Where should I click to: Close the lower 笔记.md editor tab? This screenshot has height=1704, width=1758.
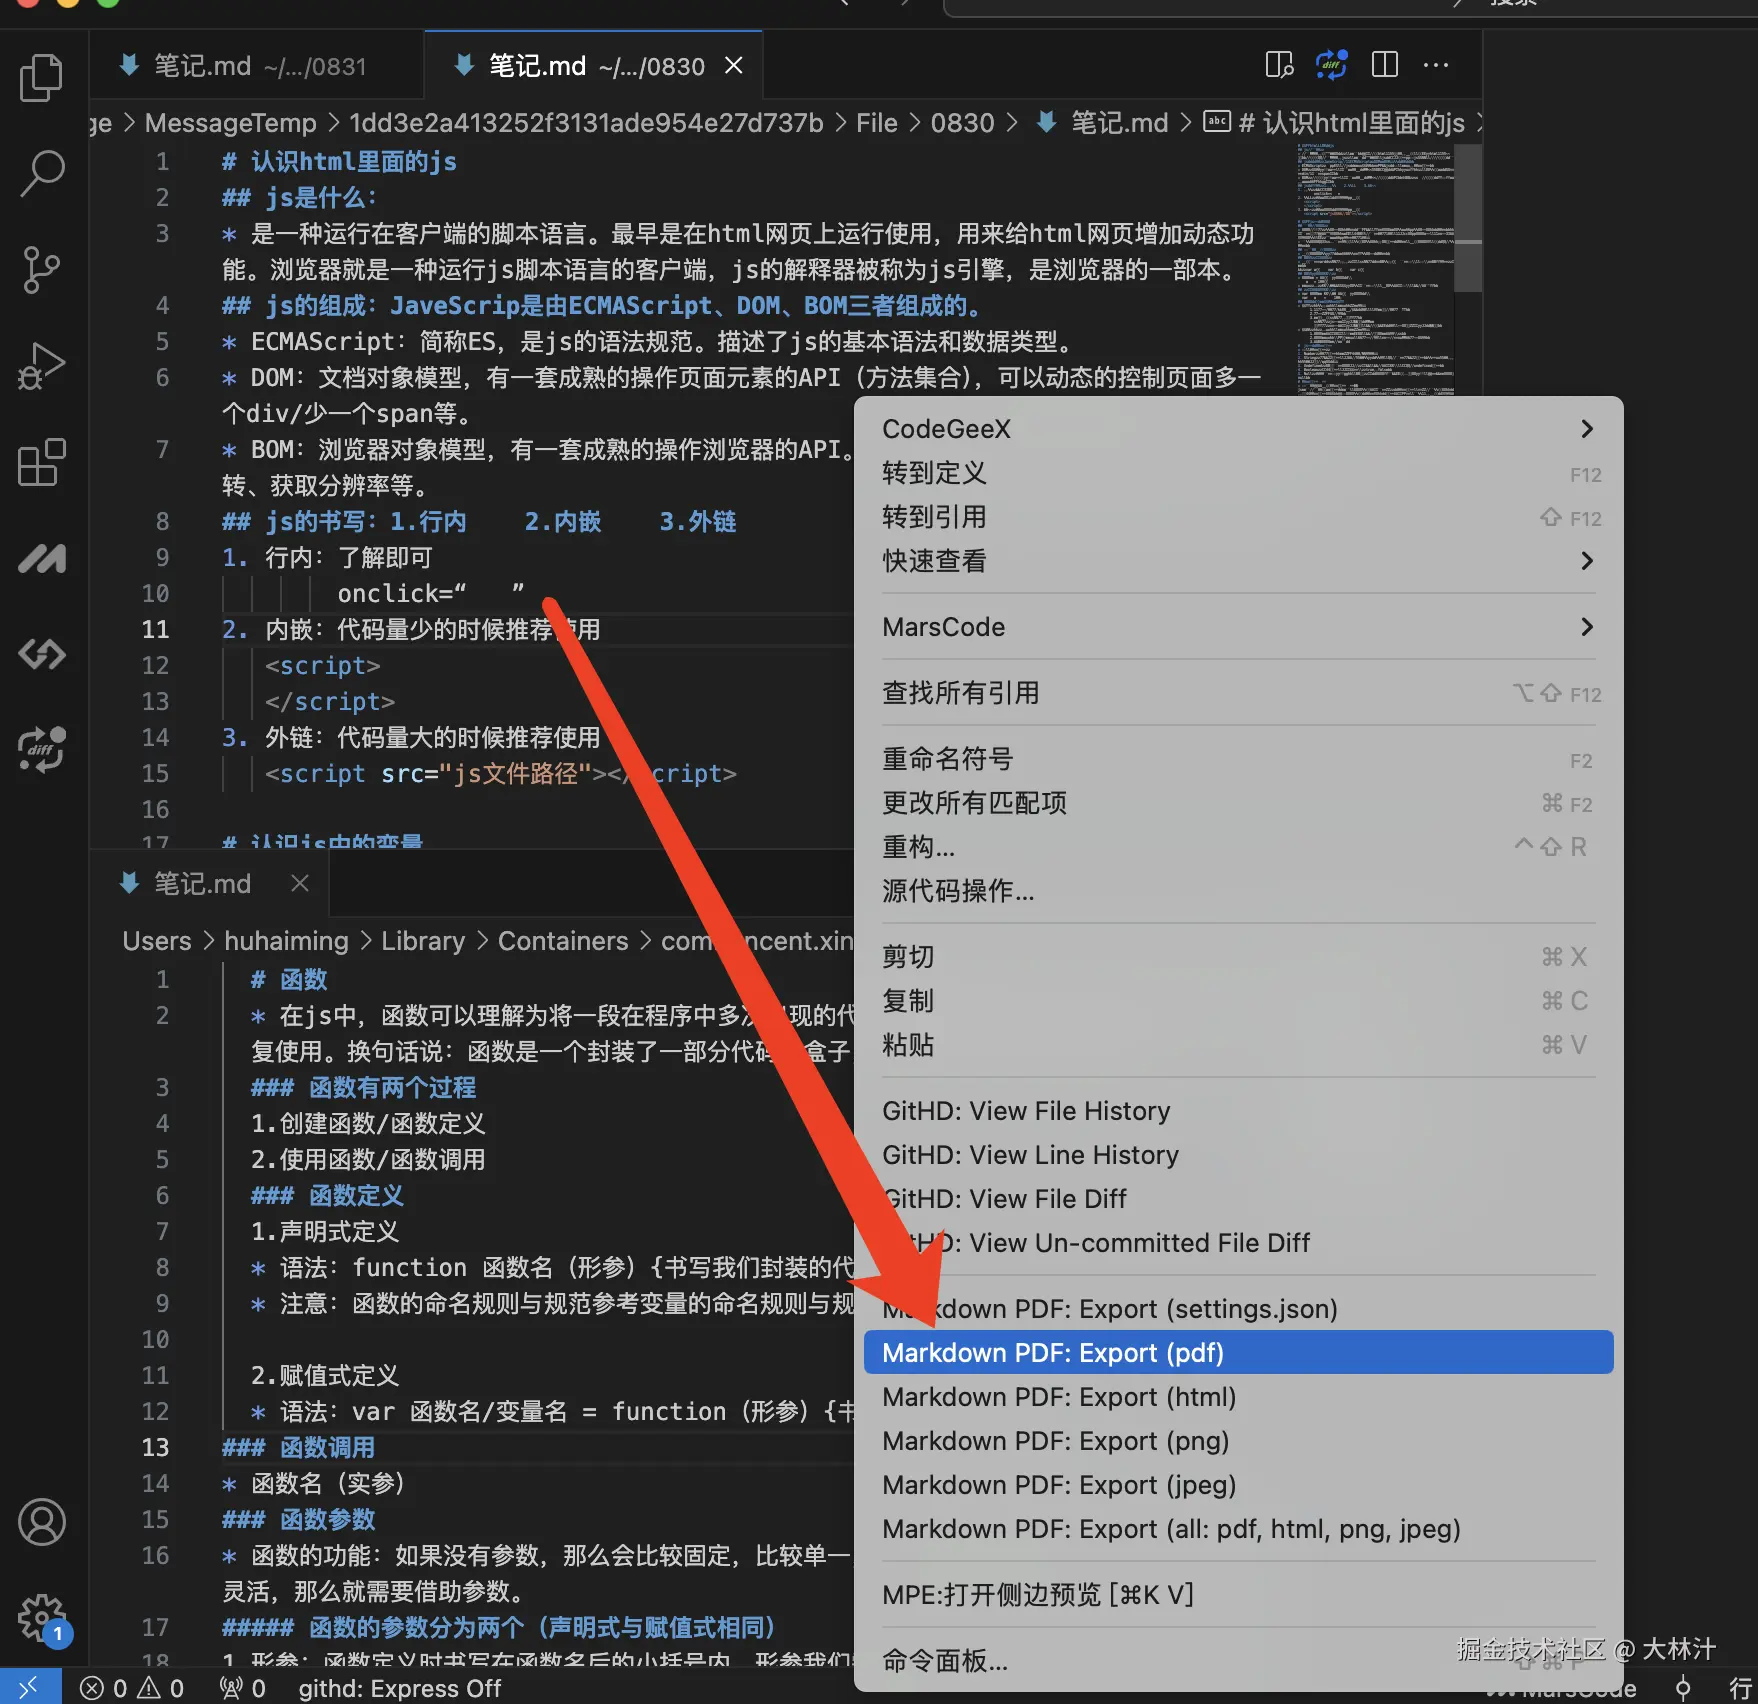click(x=300, y=883)
